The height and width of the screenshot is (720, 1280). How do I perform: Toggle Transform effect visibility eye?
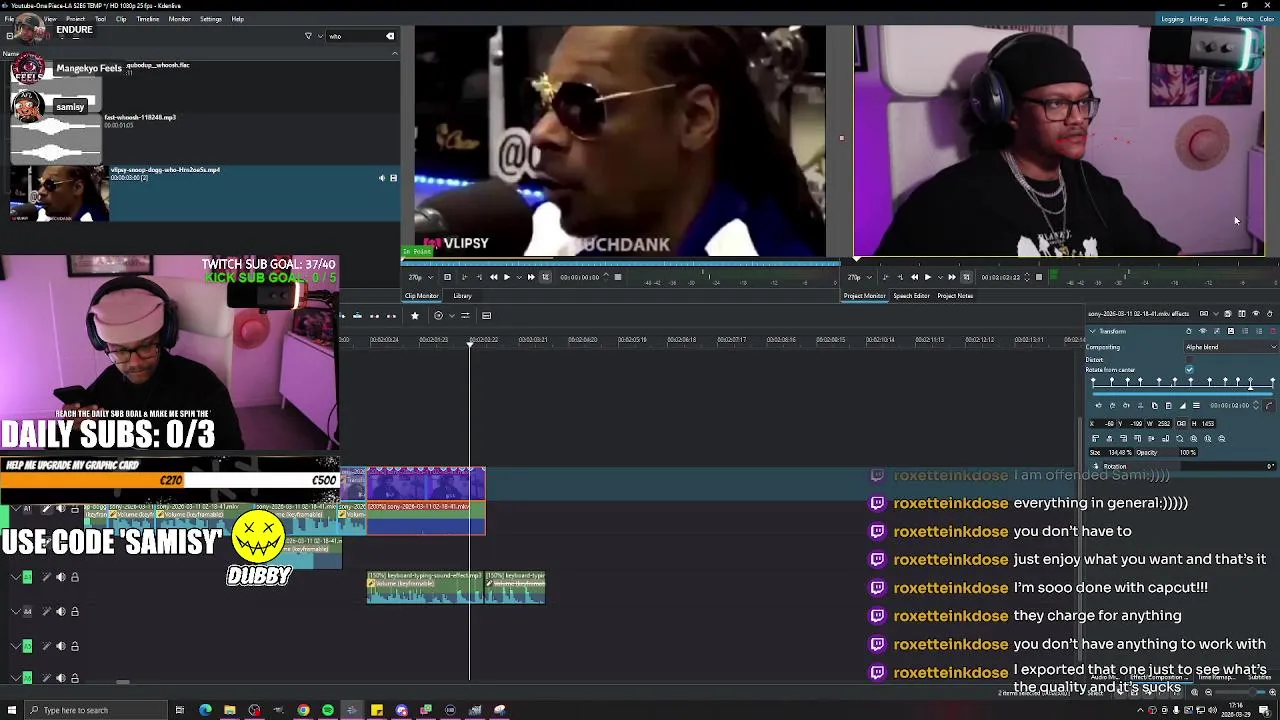[x=1203, y=331]
